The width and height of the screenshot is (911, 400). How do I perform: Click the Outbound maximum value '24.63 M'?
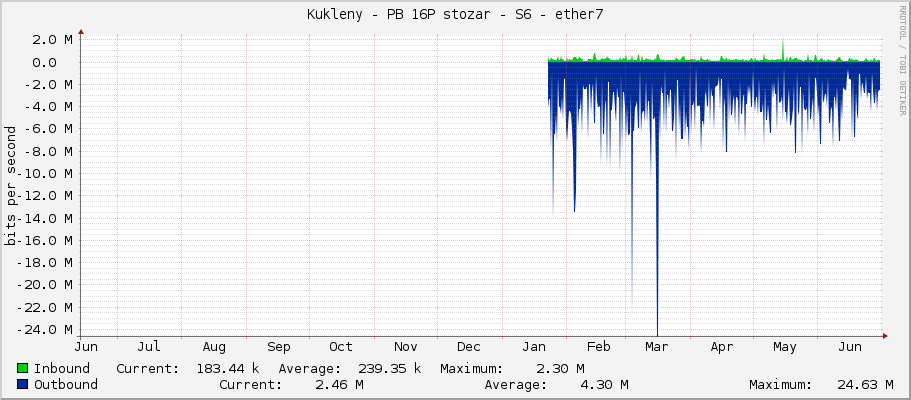coord(865,384)
